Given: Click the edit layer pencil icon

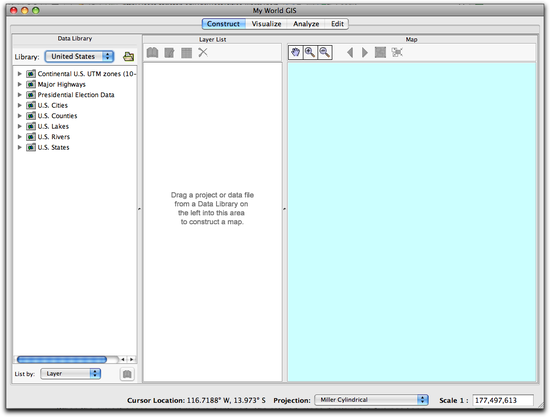Looking at the screenshot, I should tap(170, 53).
